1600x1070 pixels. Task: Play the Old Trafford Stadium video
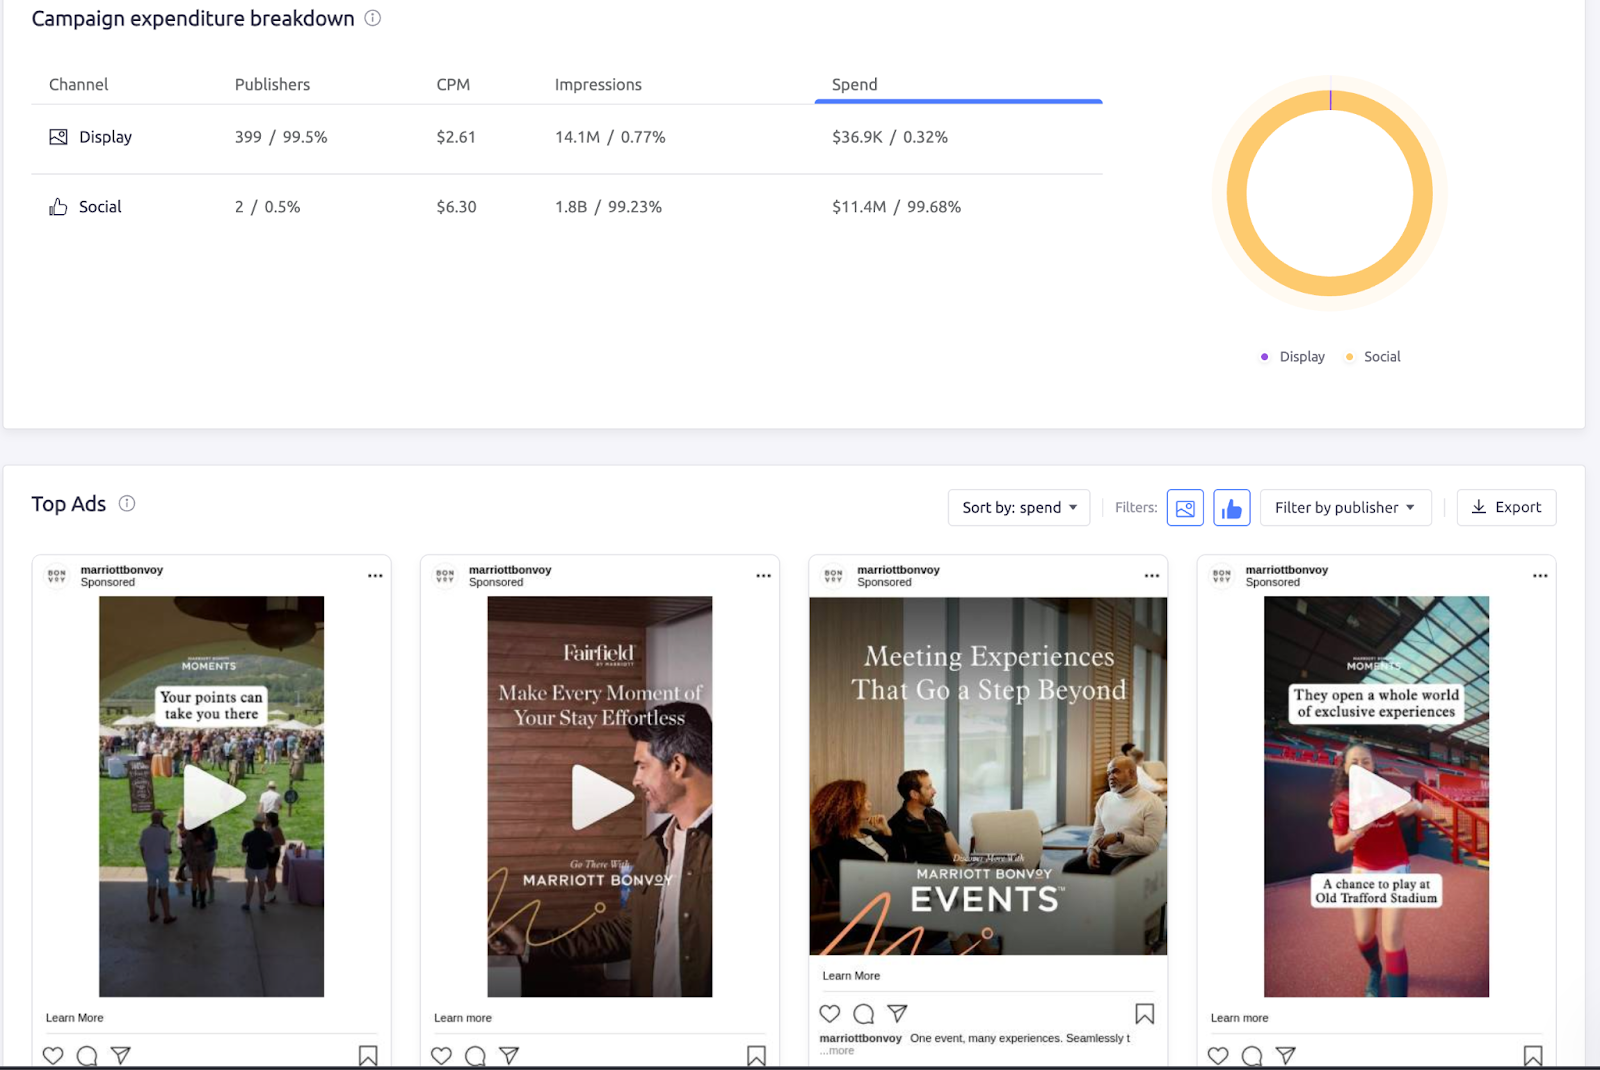point(1376,796)
